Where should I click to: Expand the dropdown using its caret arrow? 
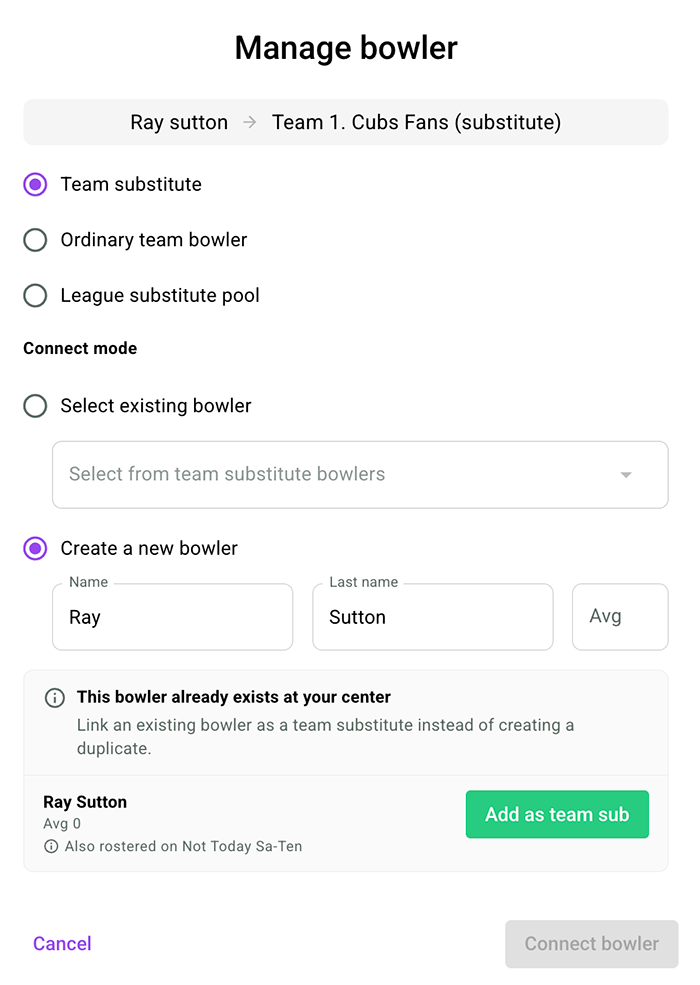pos(626,475)
